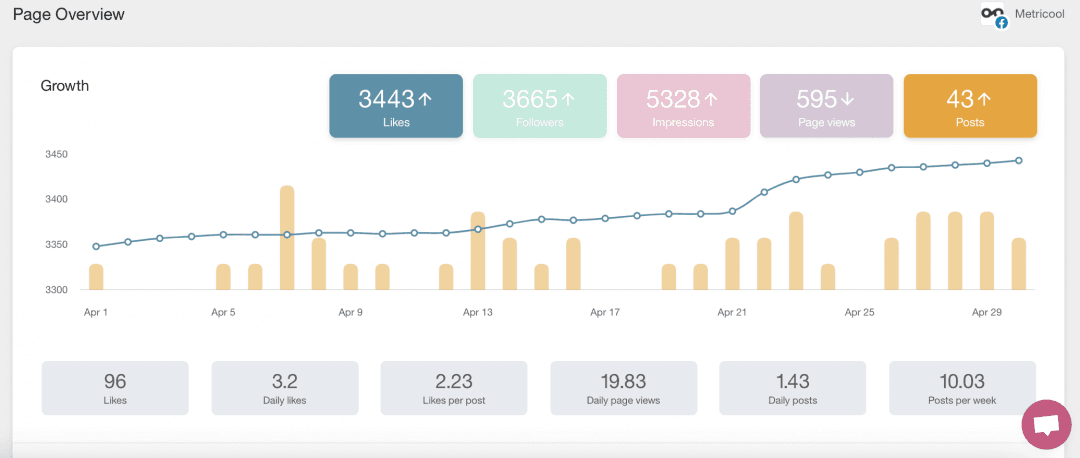This screenshot has width=1080, height=458.
Task: Click the tallest posts bar in the chart
Action: [287, 238]
